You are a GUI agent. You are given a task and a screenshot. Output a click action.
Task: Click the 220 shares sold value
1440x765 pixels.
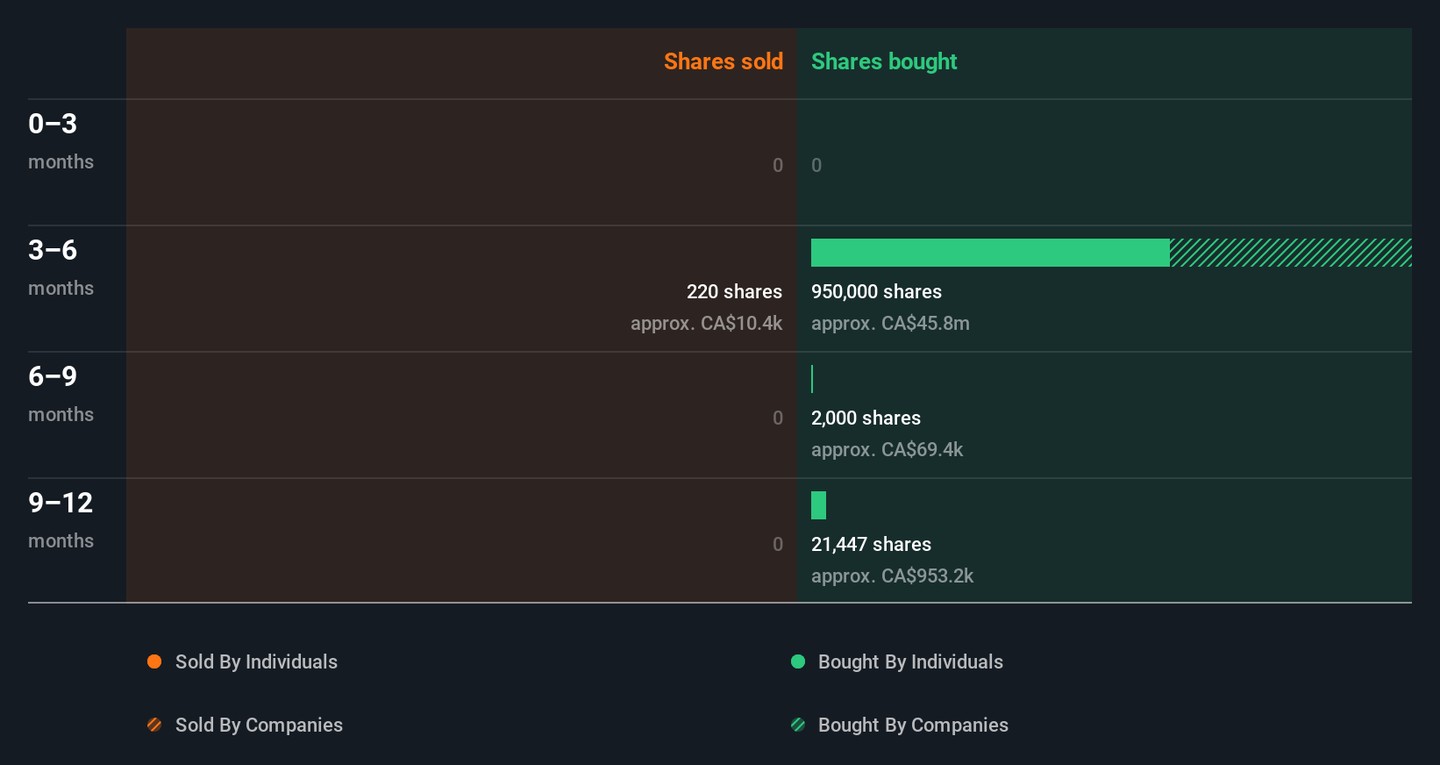pos(734,292)
